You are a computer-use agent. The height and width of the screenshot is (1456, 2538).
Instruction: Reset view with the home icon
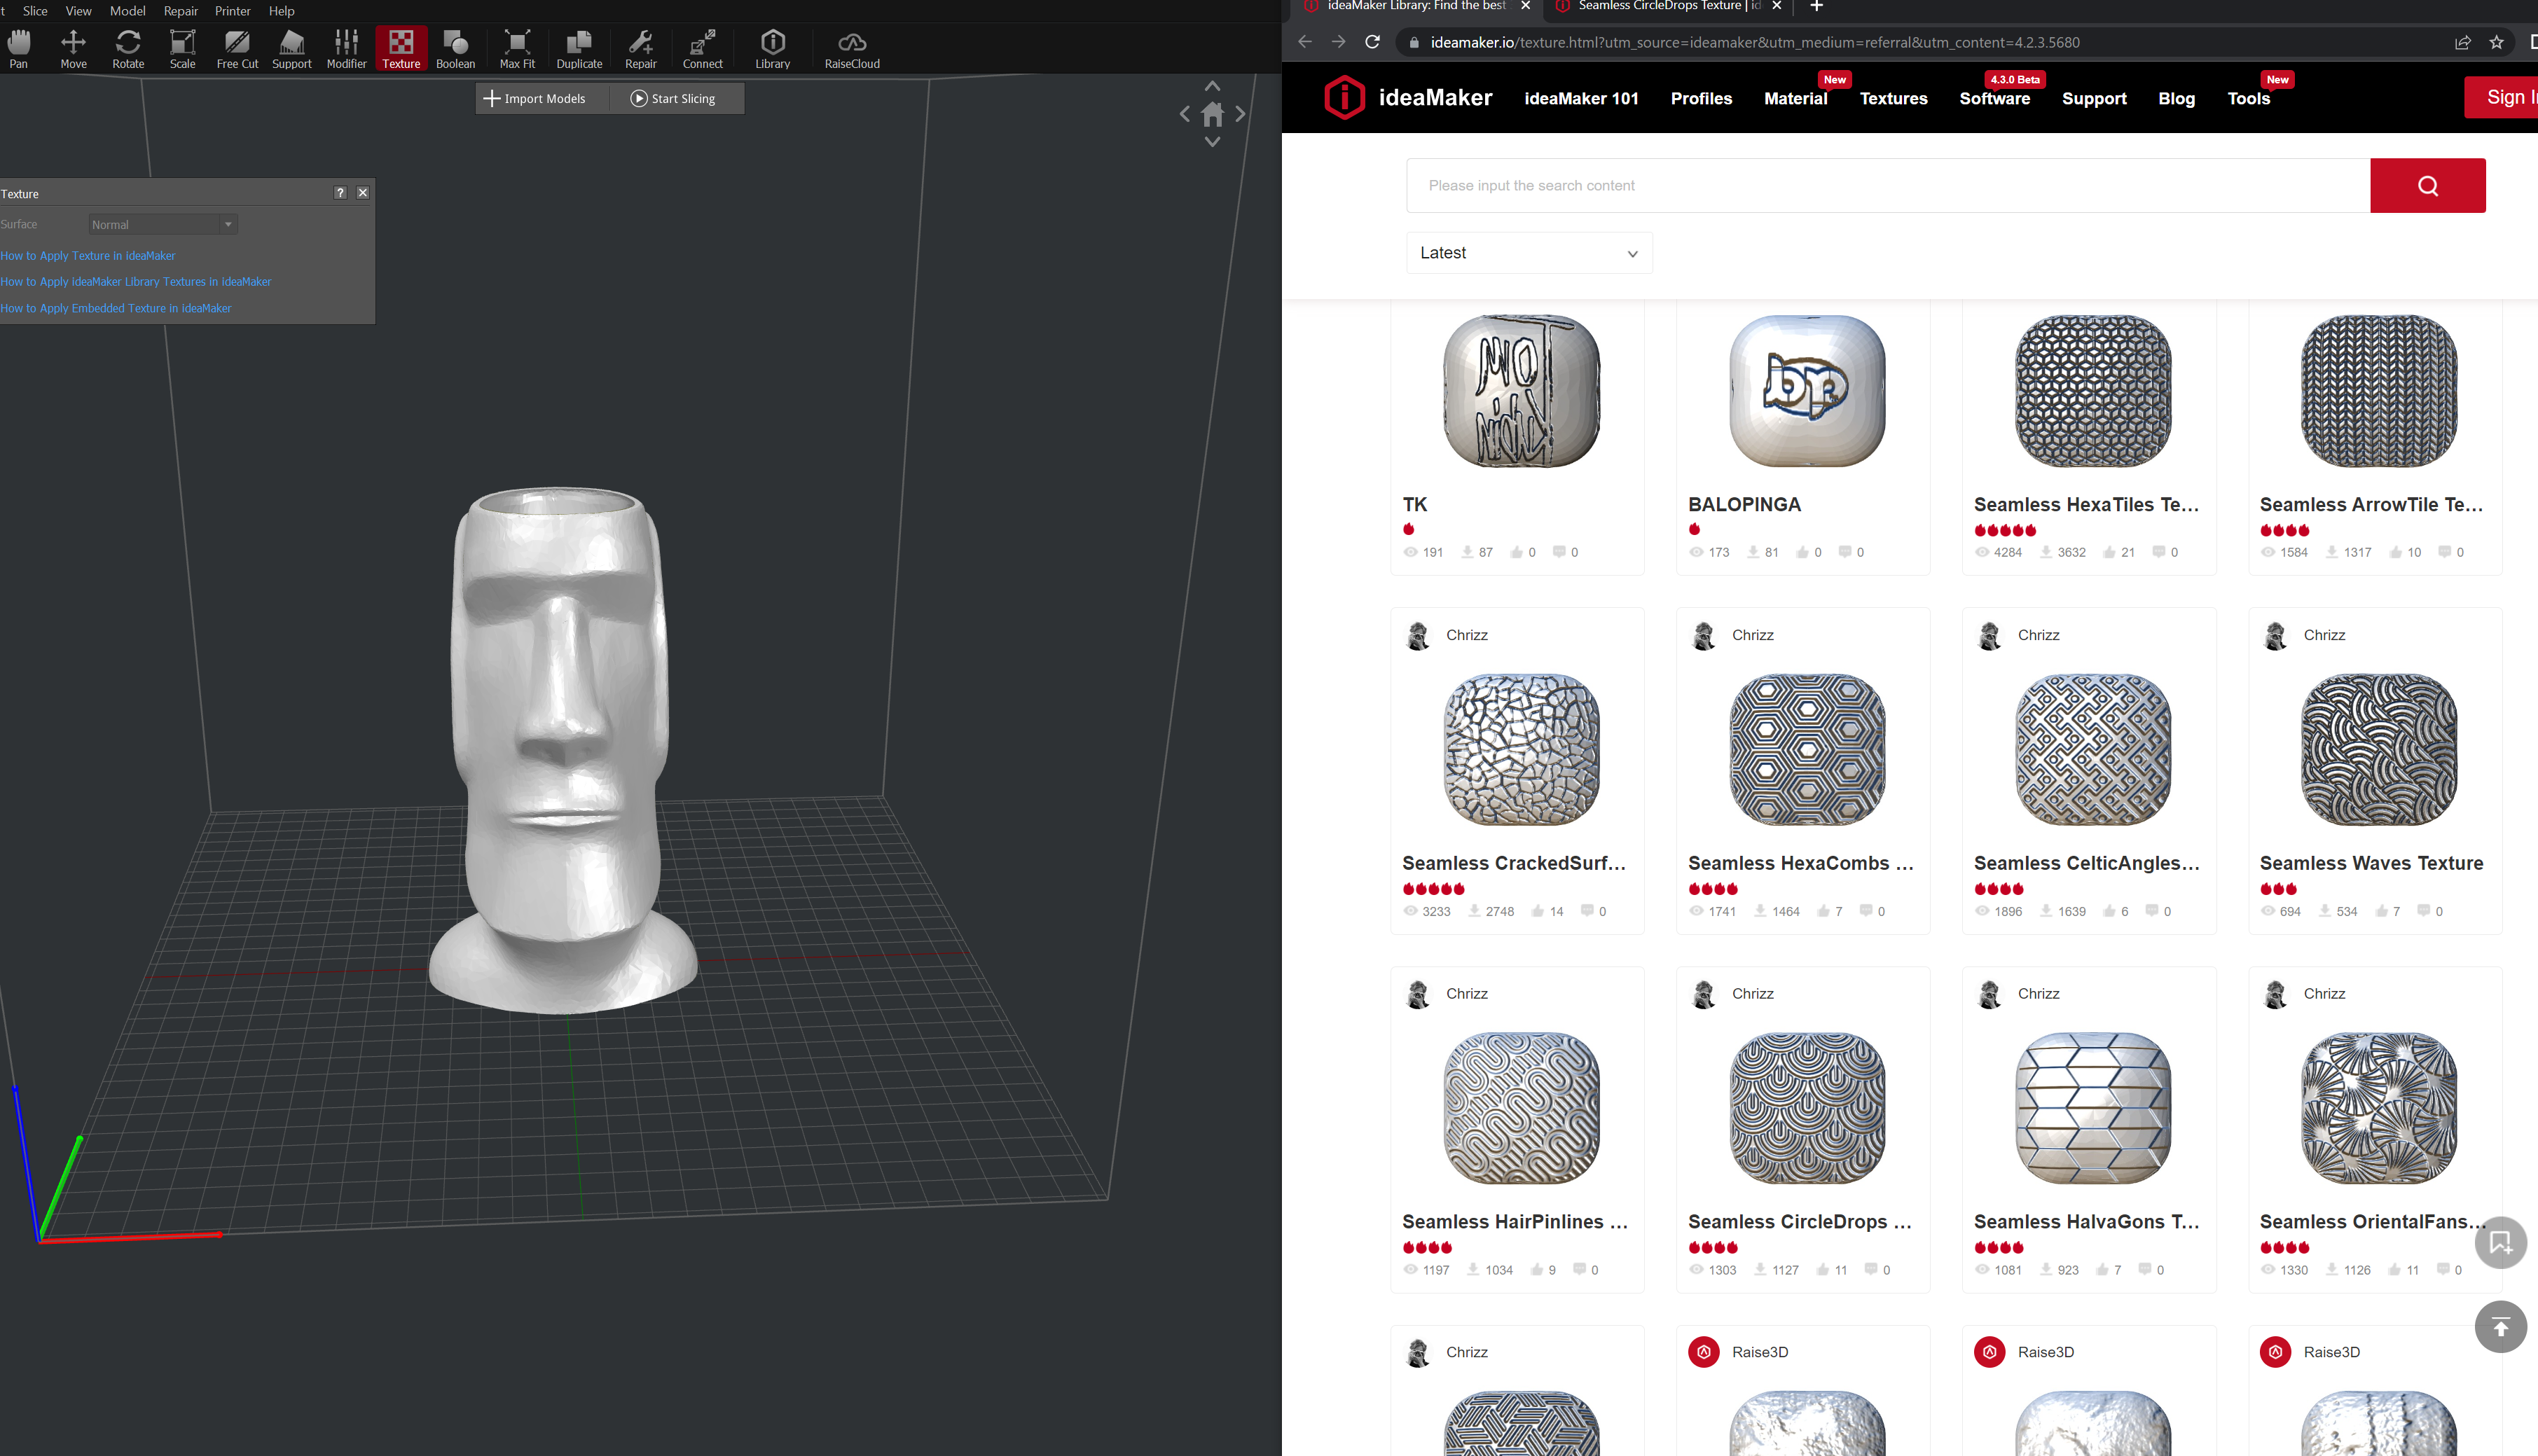(1212, 114)
